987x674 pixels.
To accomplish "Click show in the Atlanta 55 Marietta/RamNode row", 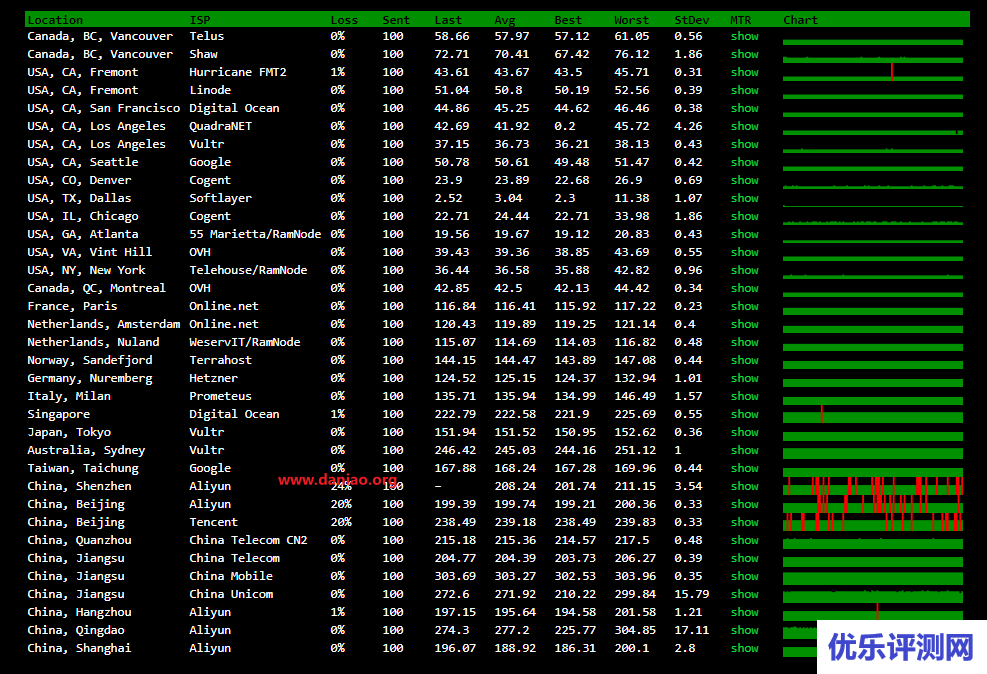I will 744,234.
